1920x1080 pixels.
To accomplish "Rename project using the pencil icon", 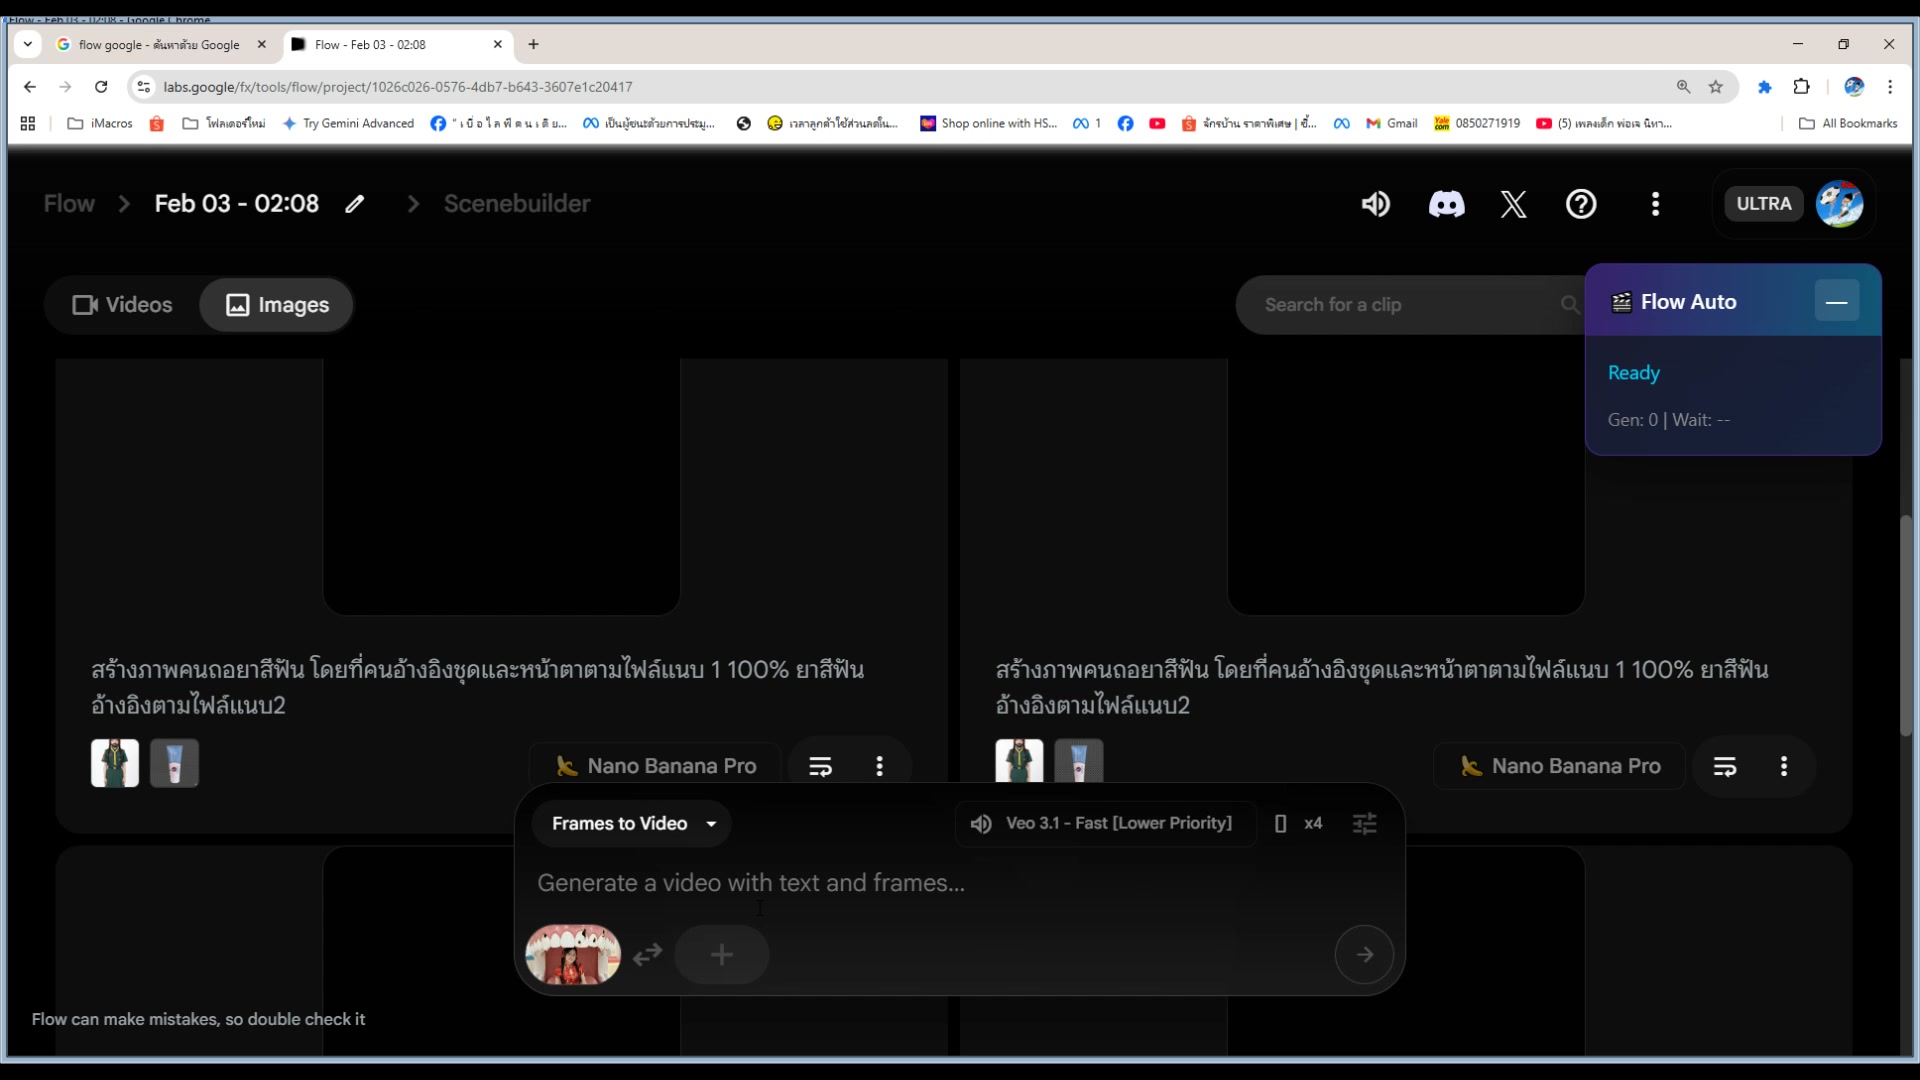I will (x=355, y=204).
